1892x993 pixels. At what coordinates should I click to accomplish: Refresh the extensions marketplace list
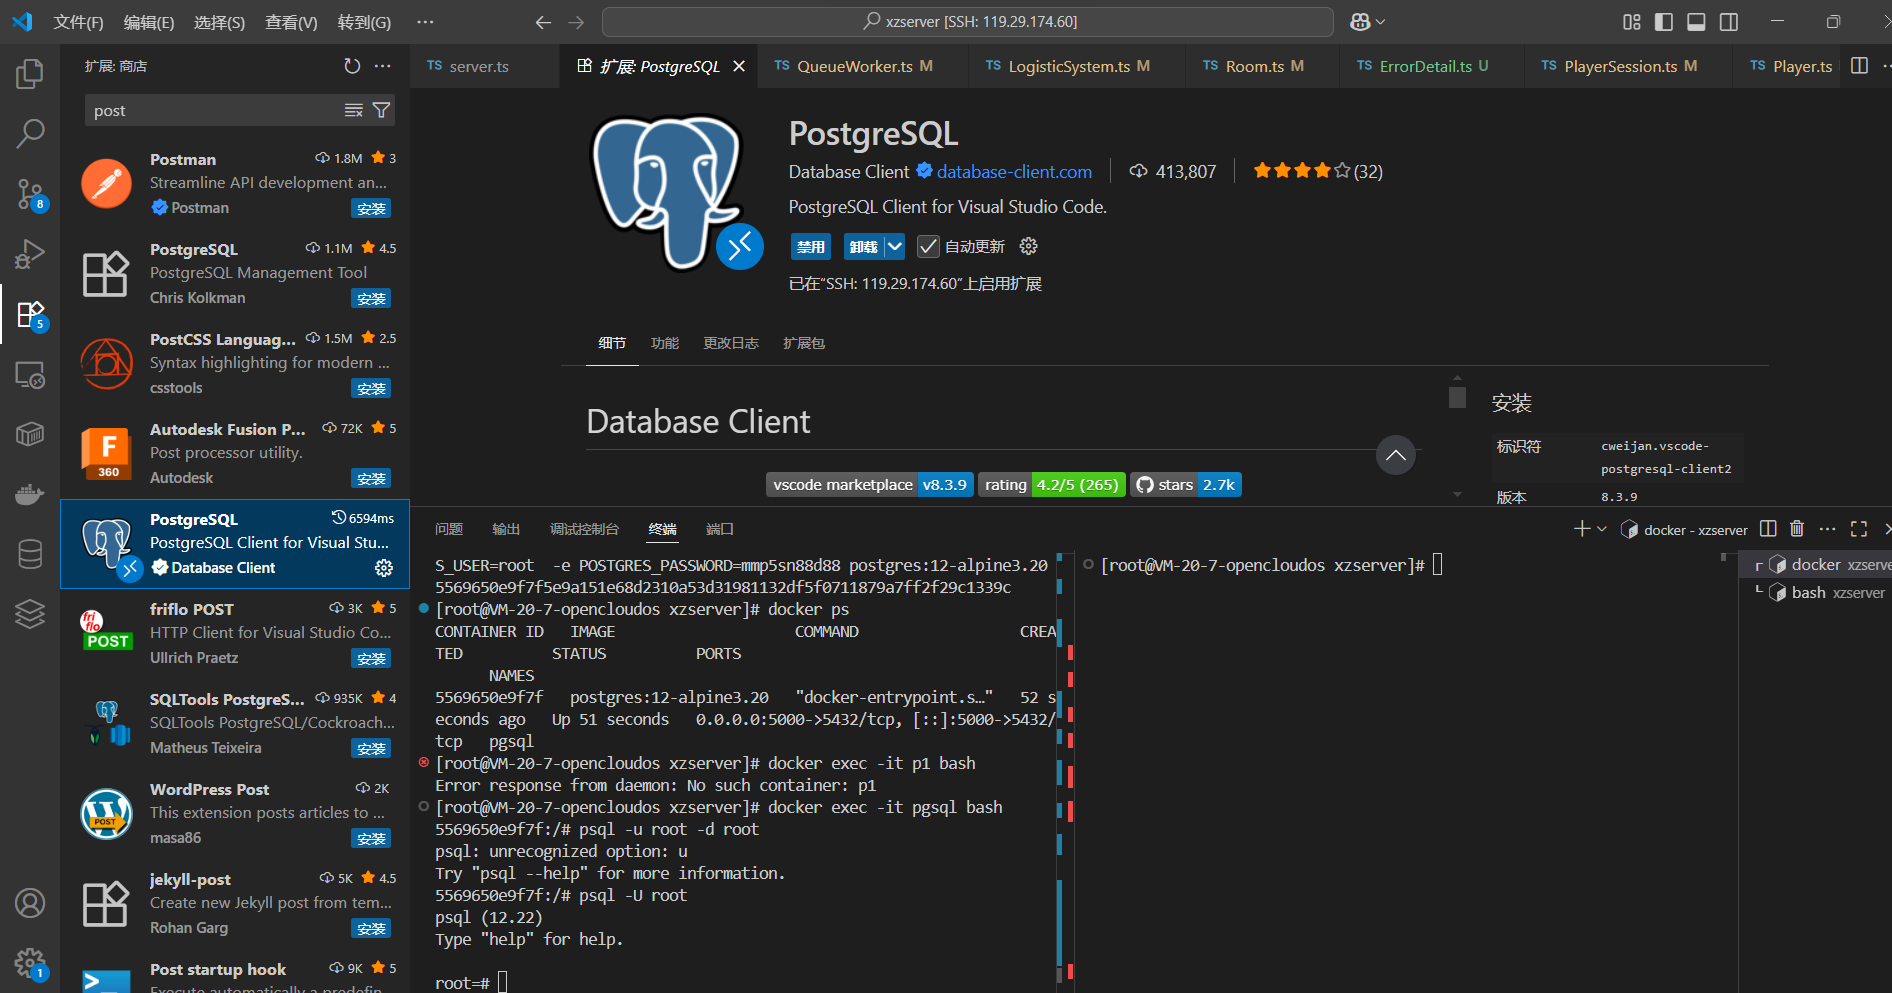click(x=352, y=66)
